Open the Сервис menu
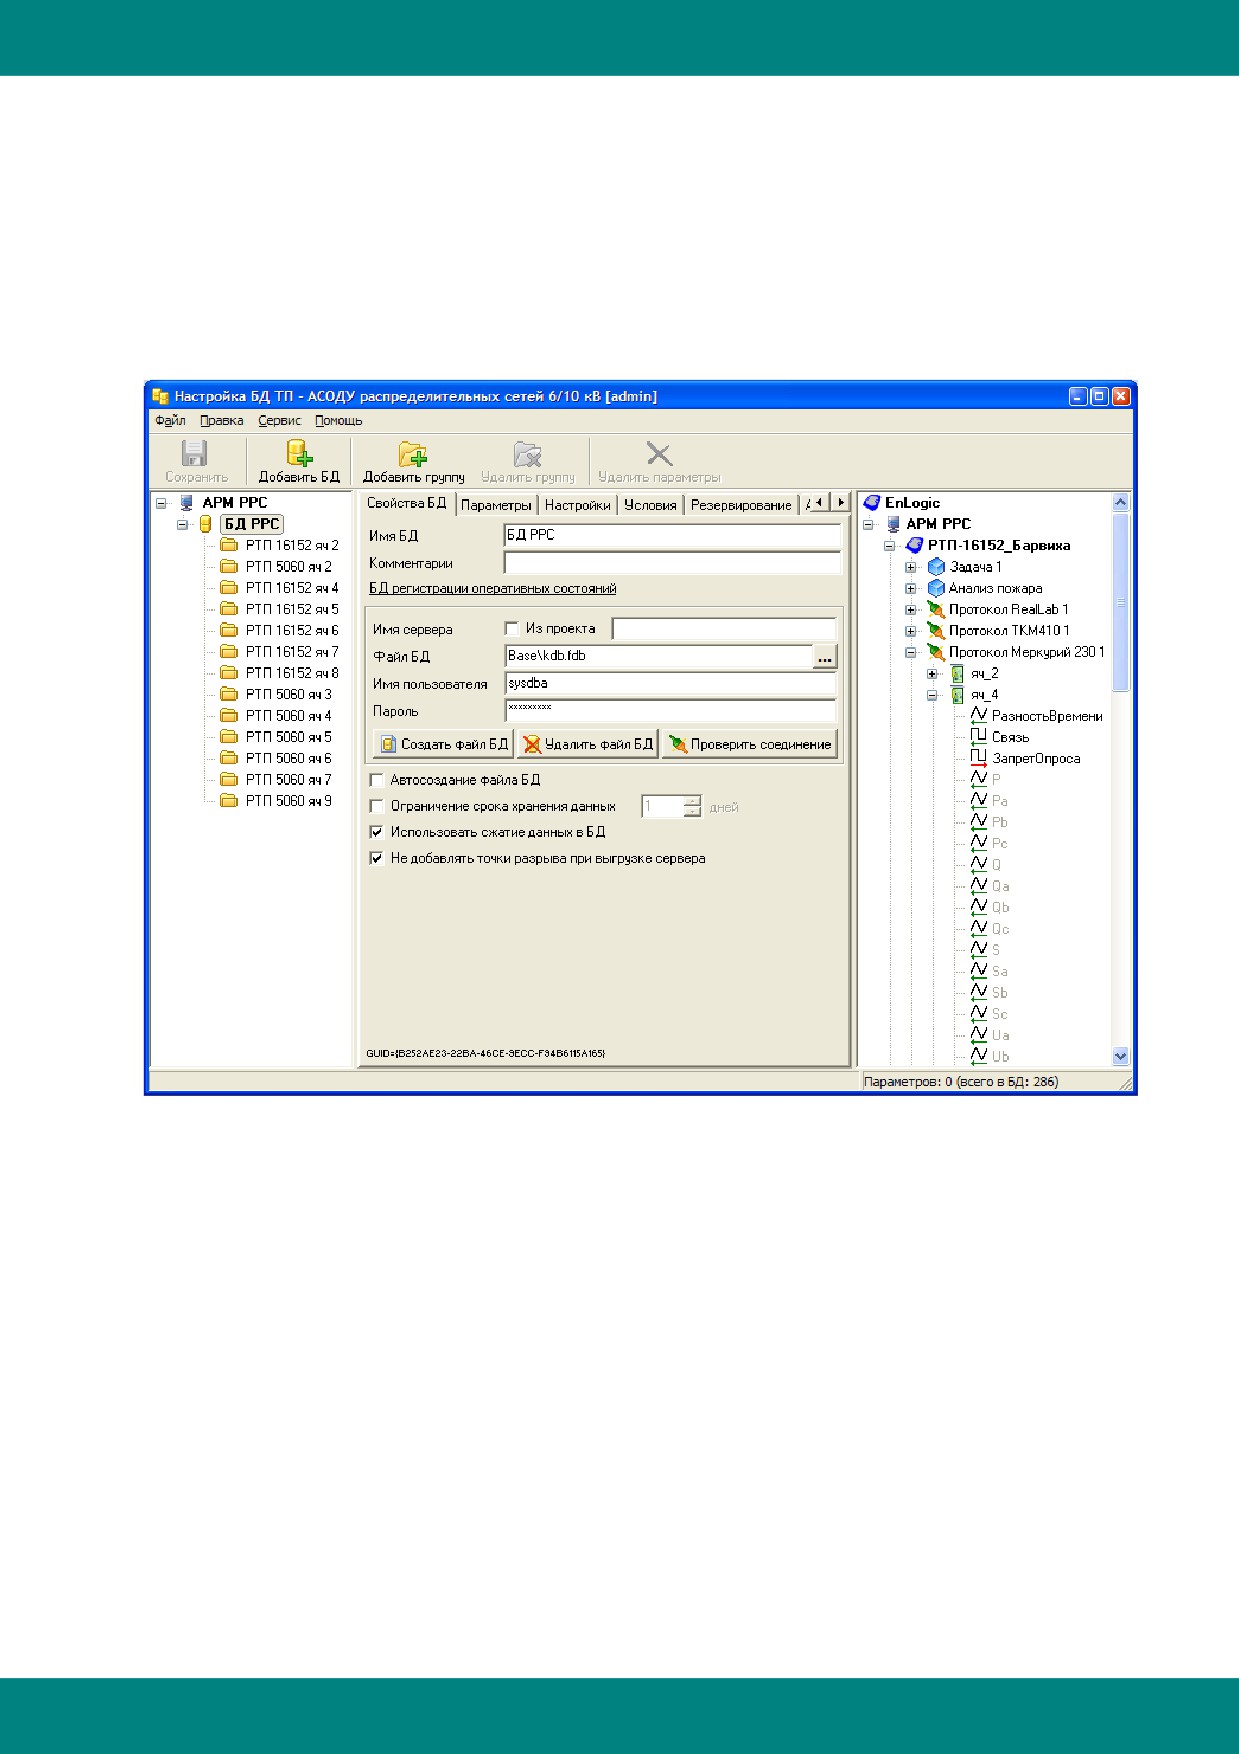The image size is (1239, 1754). [280, 421]
